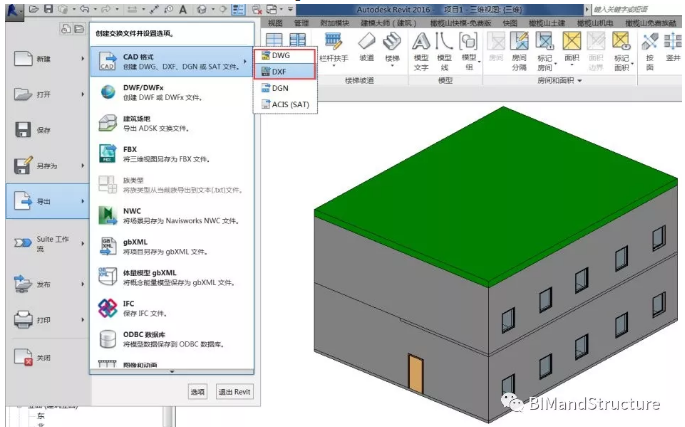This screenshot has width=685, height=427.
Task: Select the 栏杆扶手 railing tool
Action: 334,48
